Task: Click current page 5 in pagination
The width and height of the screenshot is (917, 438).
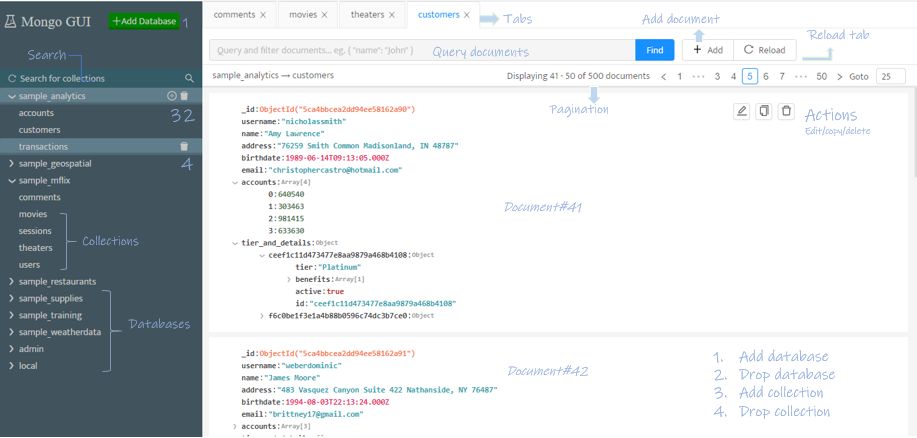Action: point(750,77)
